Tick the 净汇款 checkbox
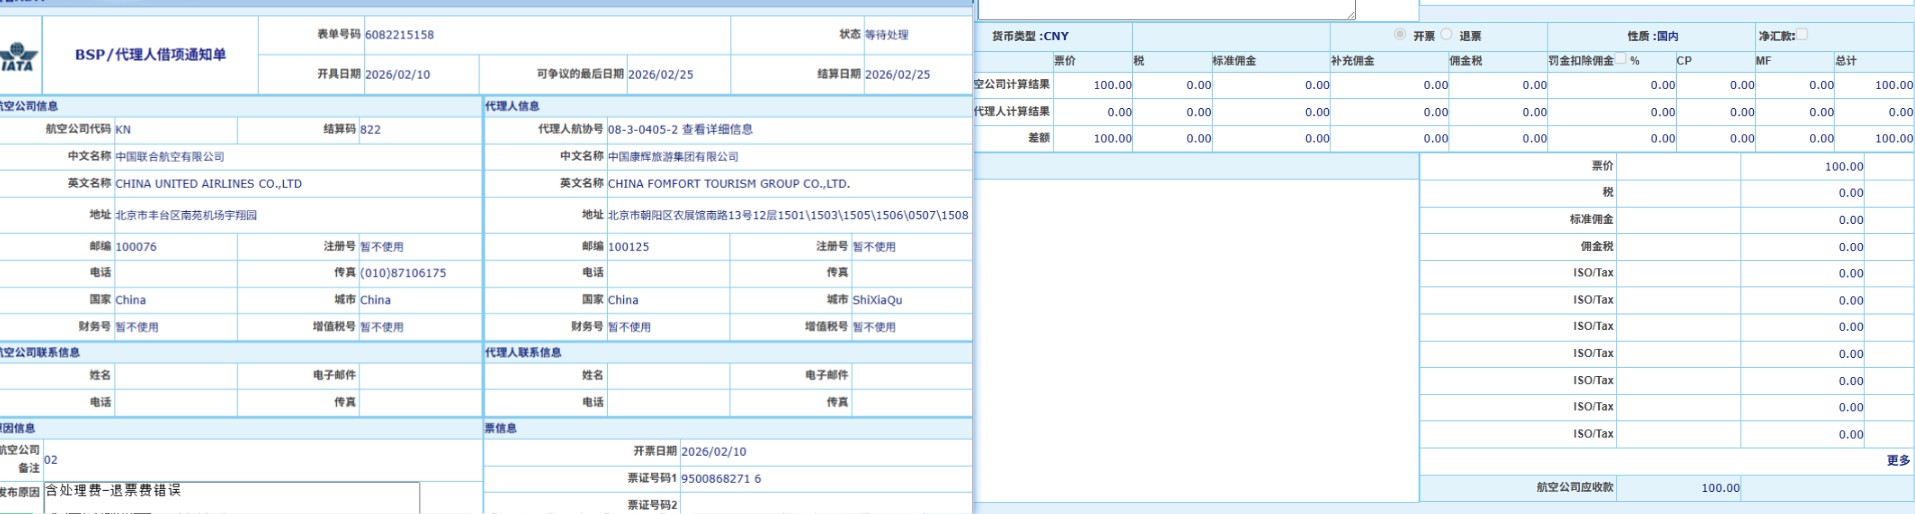 click(x=1802, y=34)
